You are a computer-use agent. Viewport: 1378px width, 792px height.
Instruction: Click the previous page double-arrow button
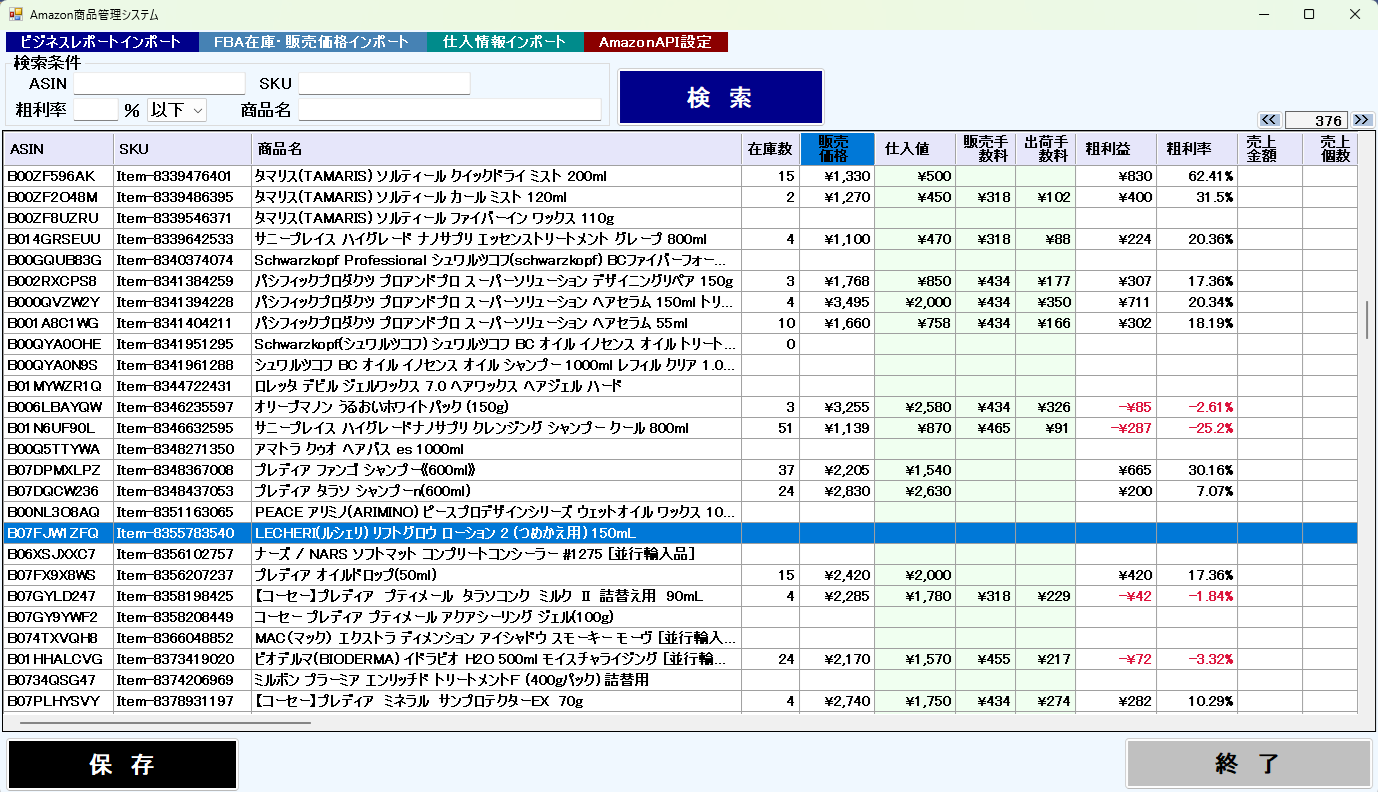(1269, 120)
